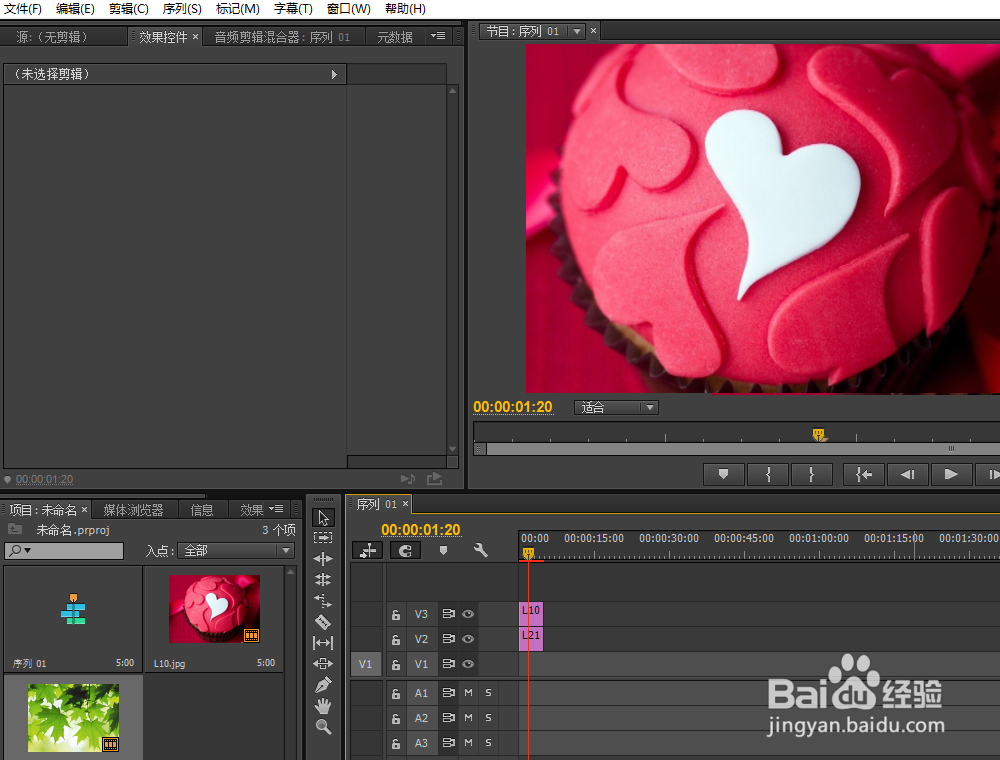Open 字幕(T) menu
Viewport: 1000px width, 760px height.
[x=293, y=9]
